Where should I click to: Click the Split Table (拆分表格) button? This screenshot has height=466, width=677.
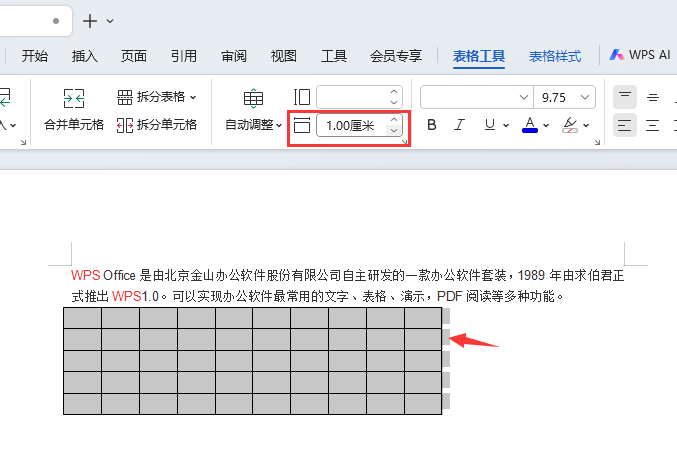click(156, 97)
